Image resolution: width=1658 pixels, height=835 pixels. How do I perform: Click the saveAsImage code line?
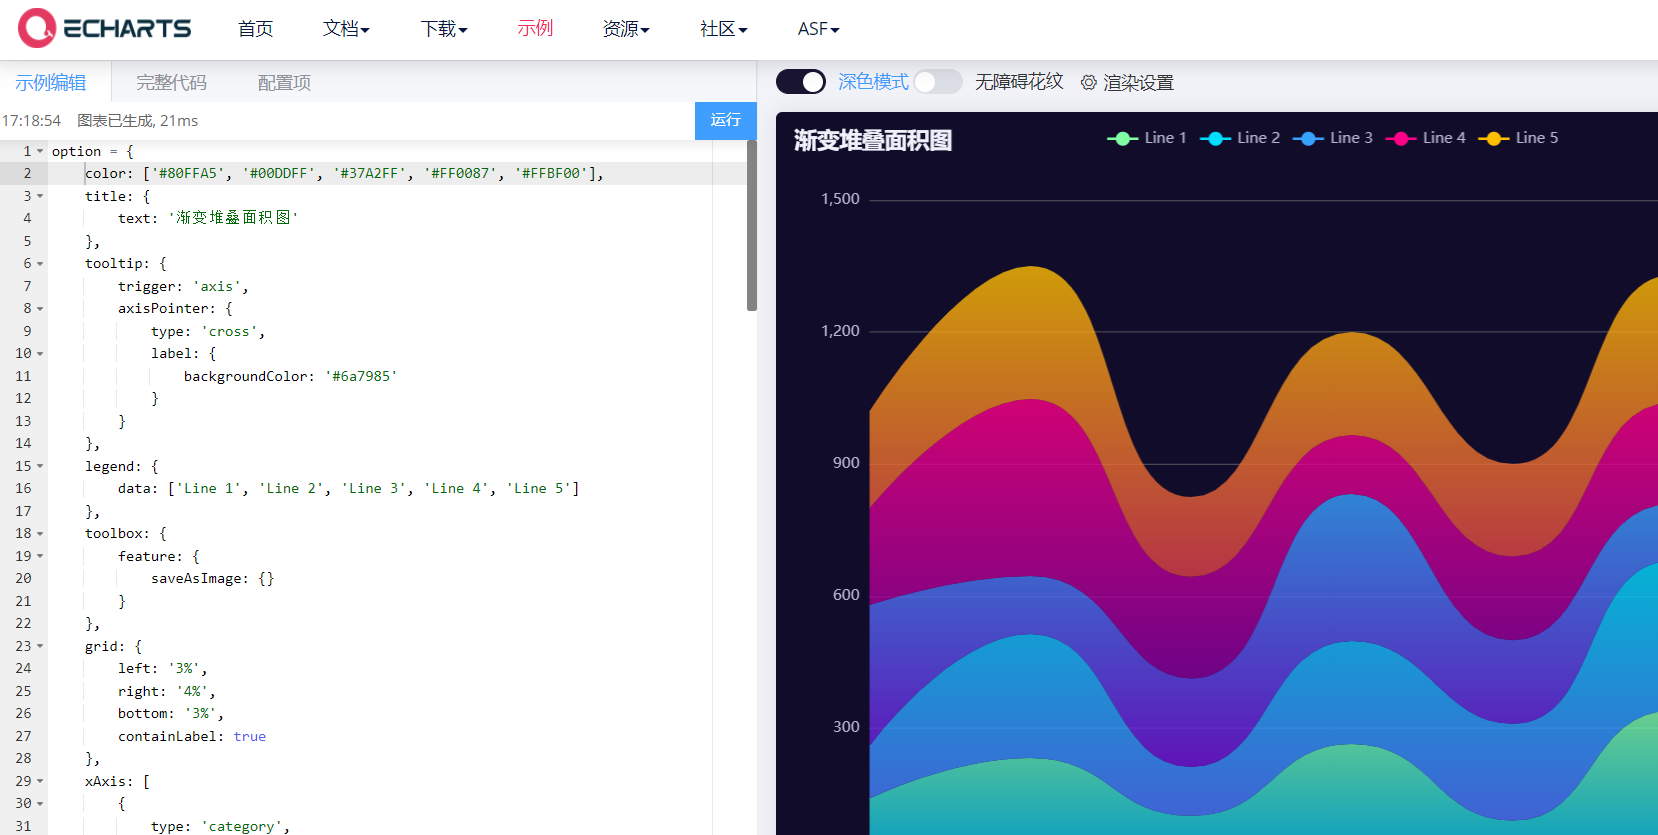[212, 579]
